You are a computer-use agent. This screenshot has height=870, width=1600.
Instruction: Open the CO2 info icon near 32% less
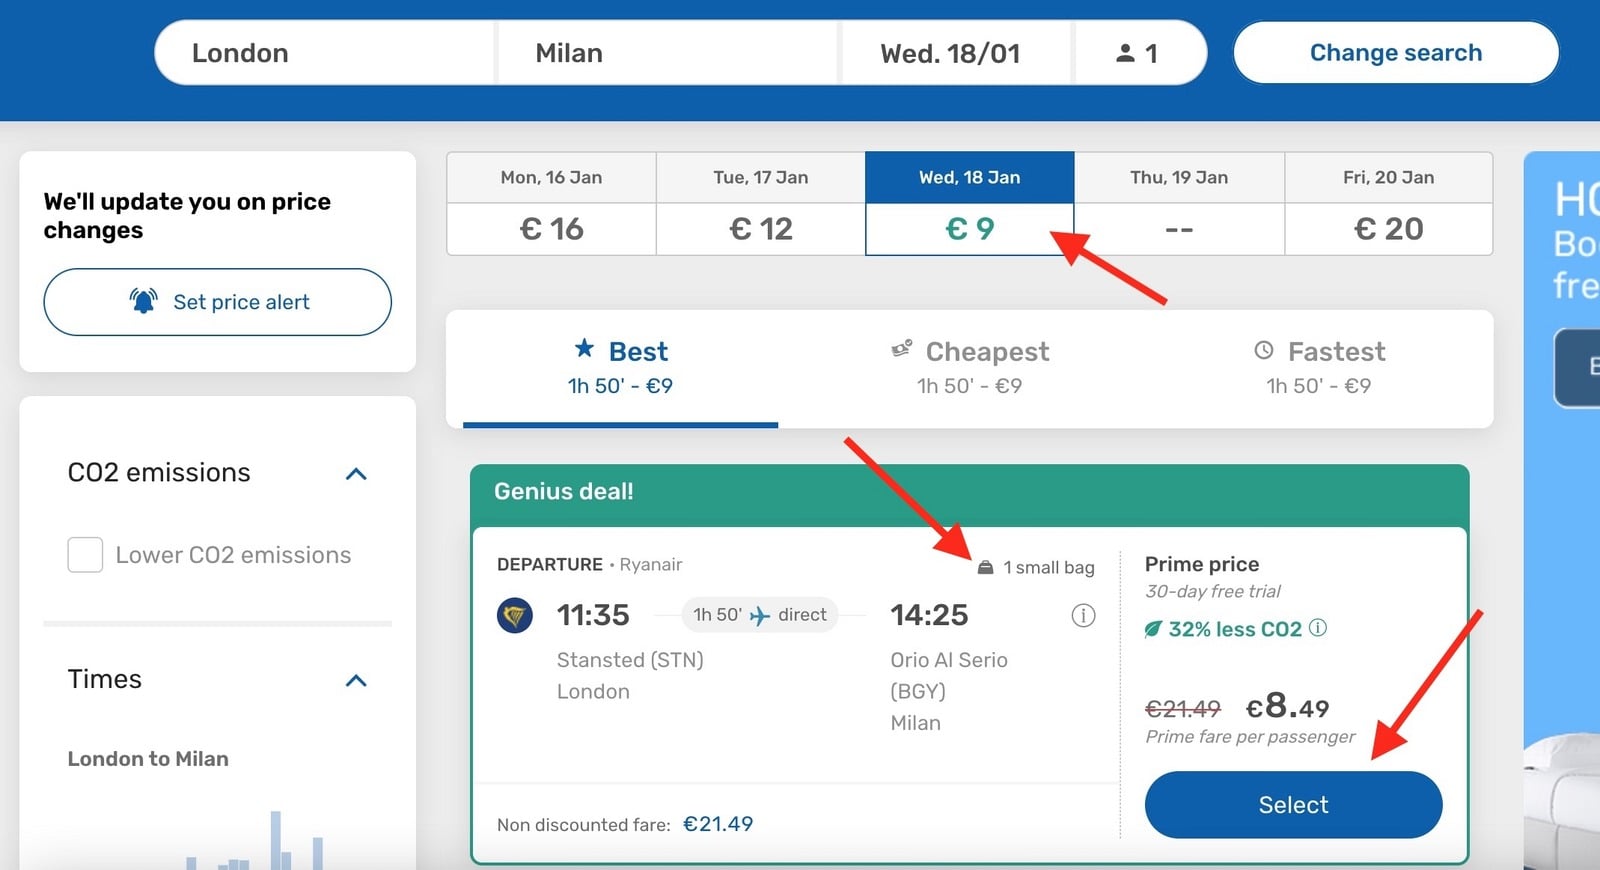click(1318, 628)
